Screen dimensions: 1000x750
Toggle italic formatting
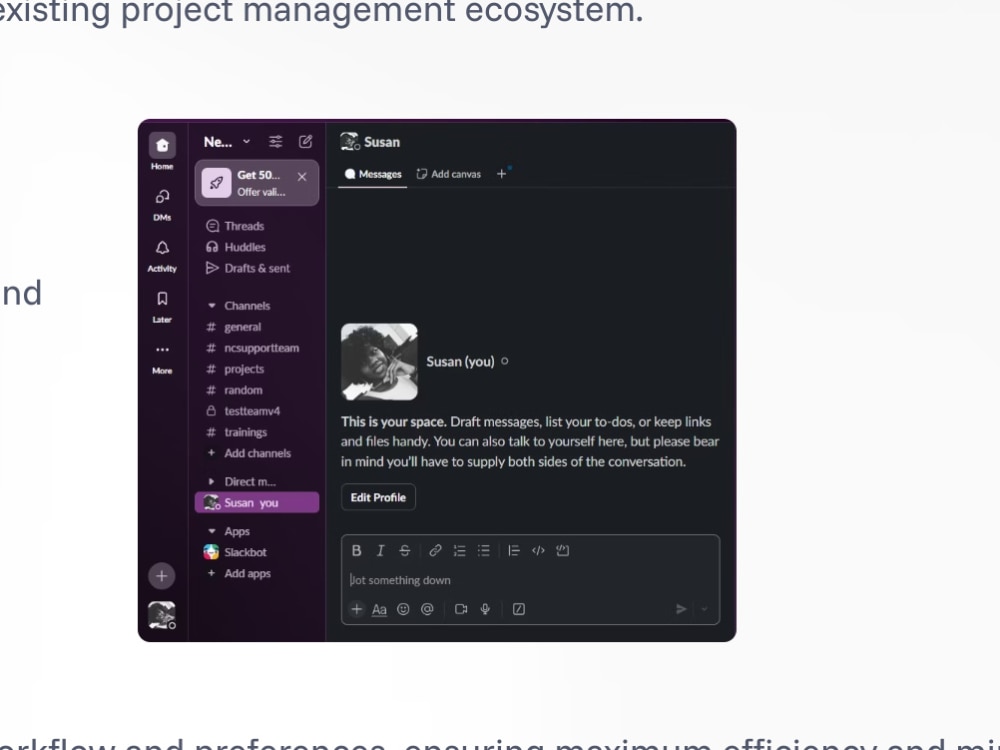pos(380,550)
